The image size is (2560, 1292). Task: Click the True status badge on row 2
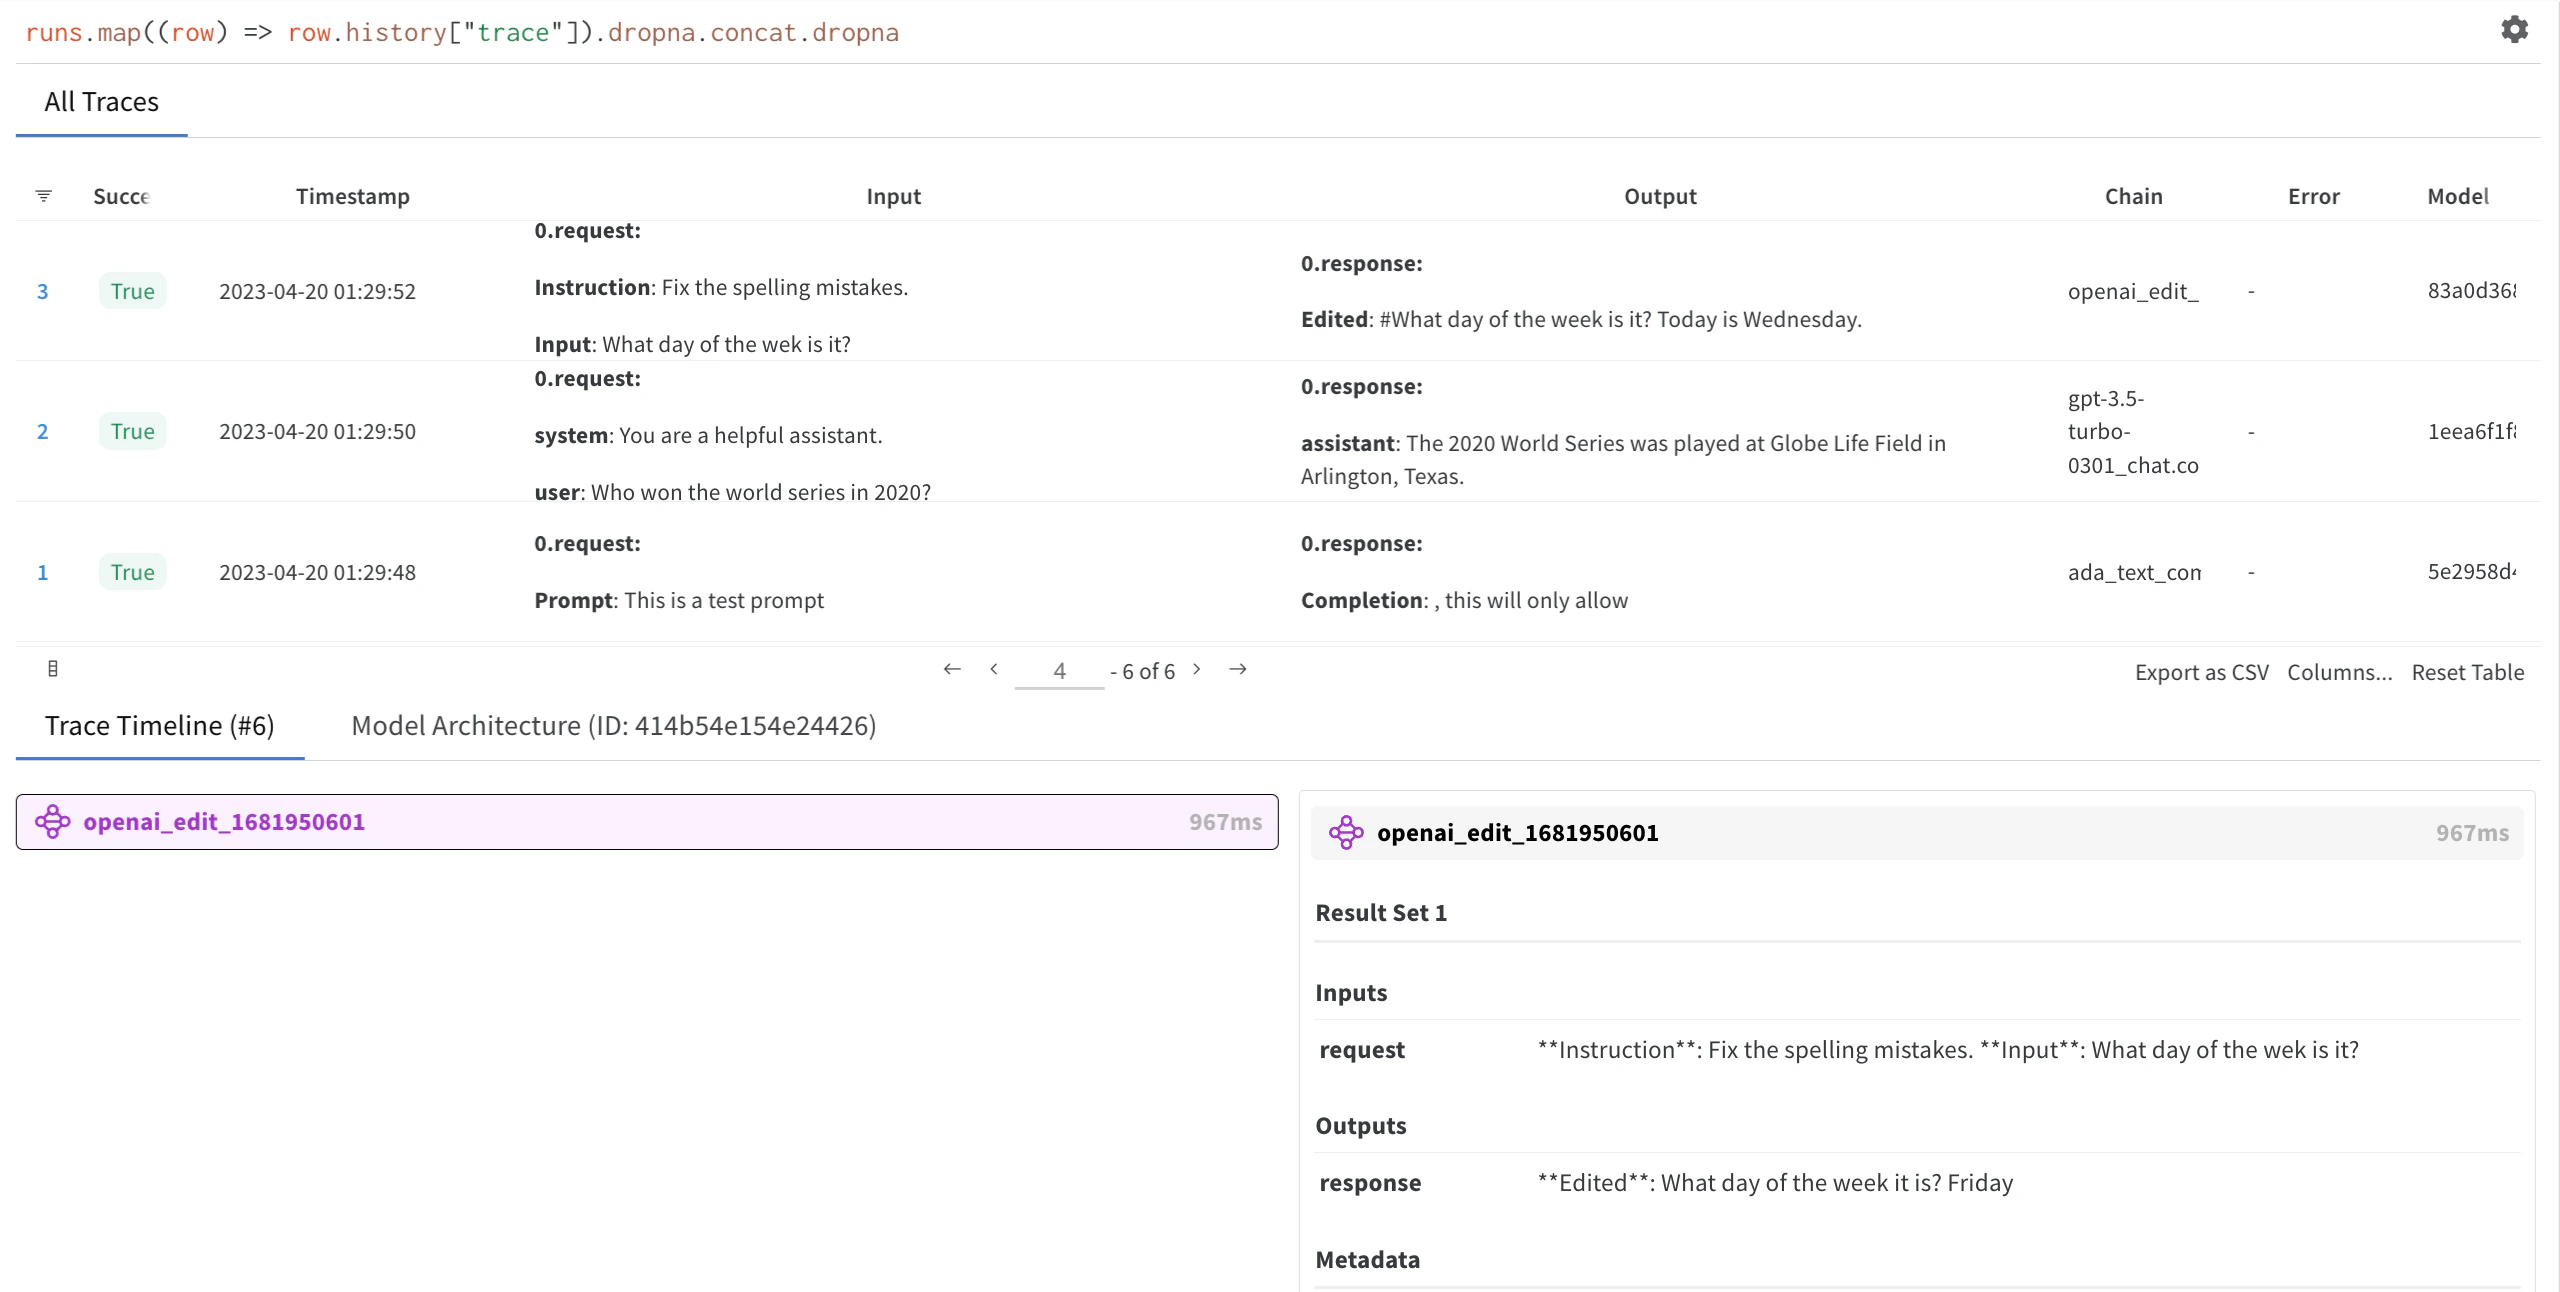point(132,431)
